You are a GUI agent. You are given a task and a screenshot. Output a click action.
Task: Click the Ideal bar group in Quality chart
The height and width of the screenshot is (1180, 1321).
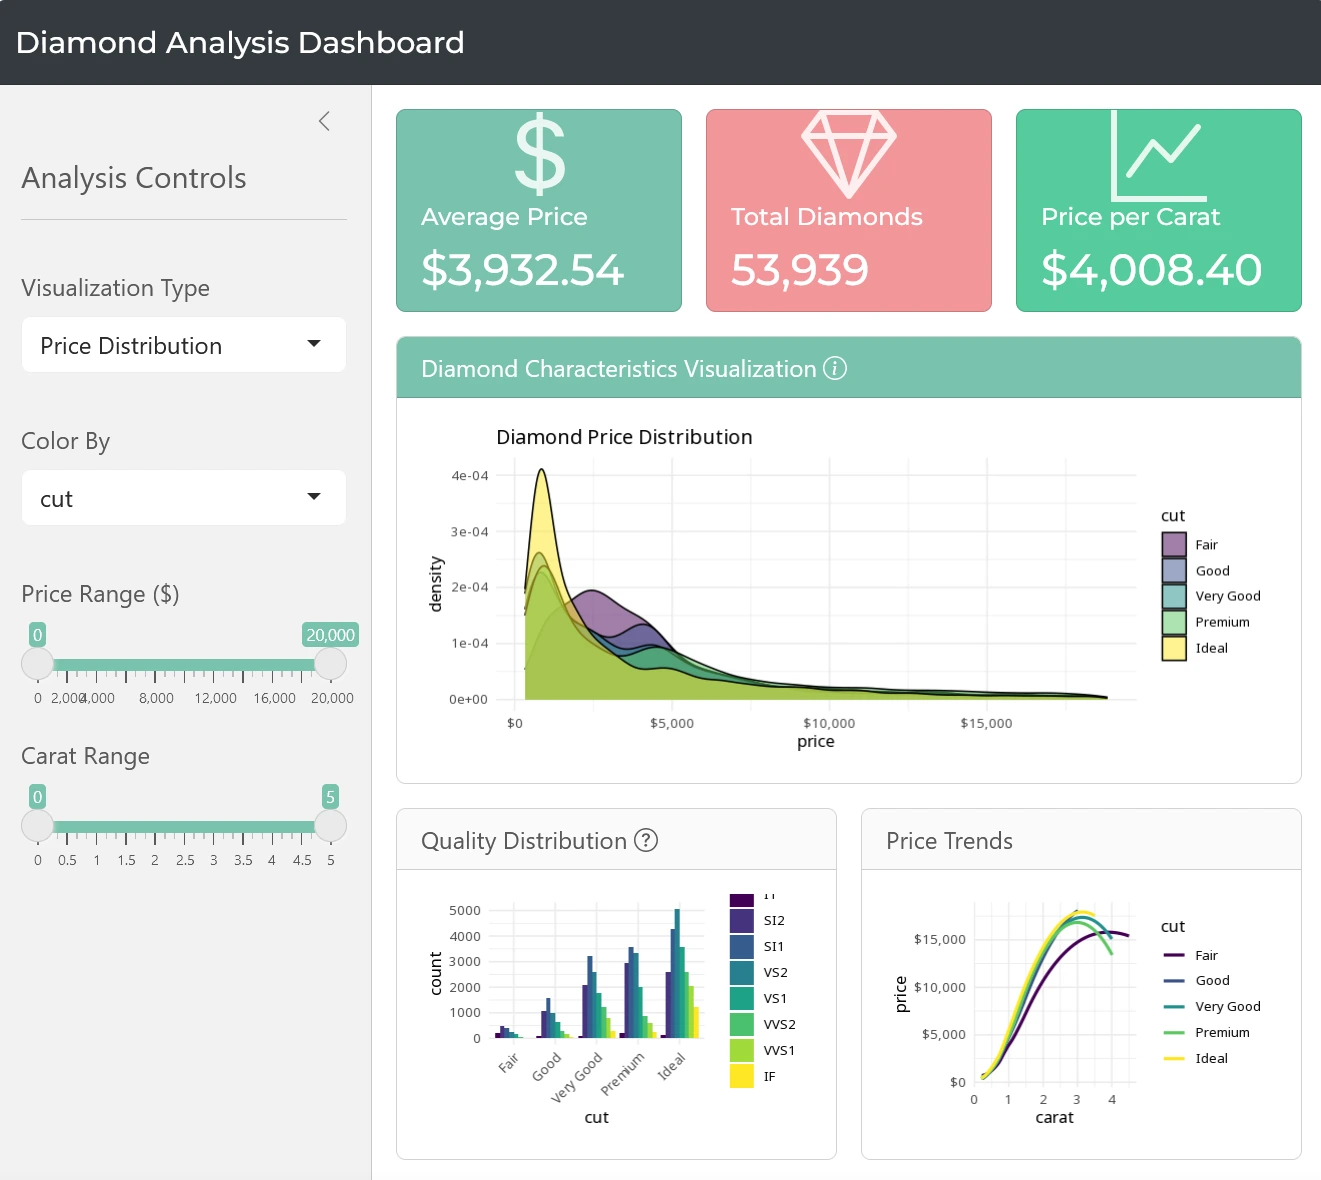[x=680, y=973]
